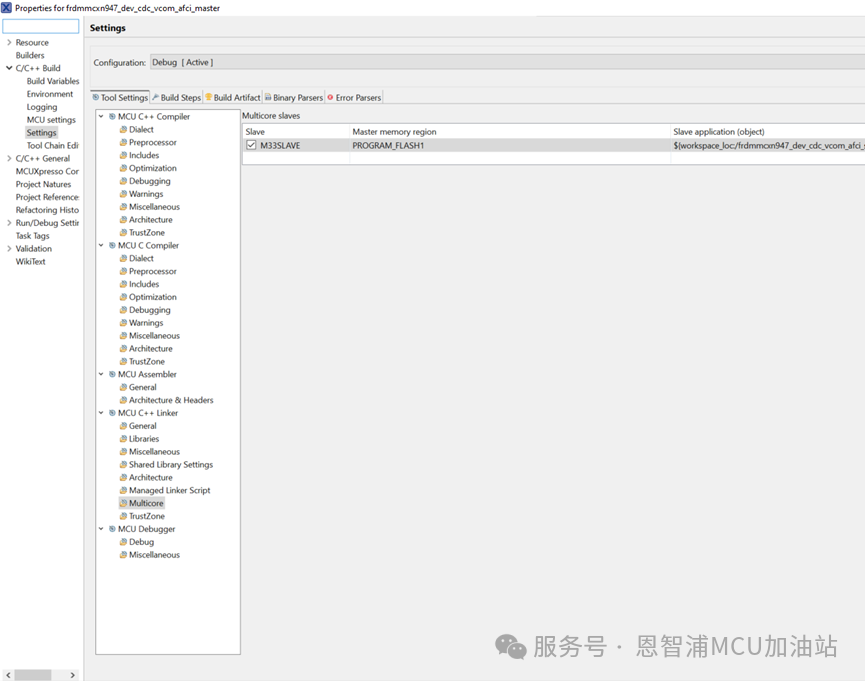
Task: Switch to the Build Steps tab
Action: point(177,98)
